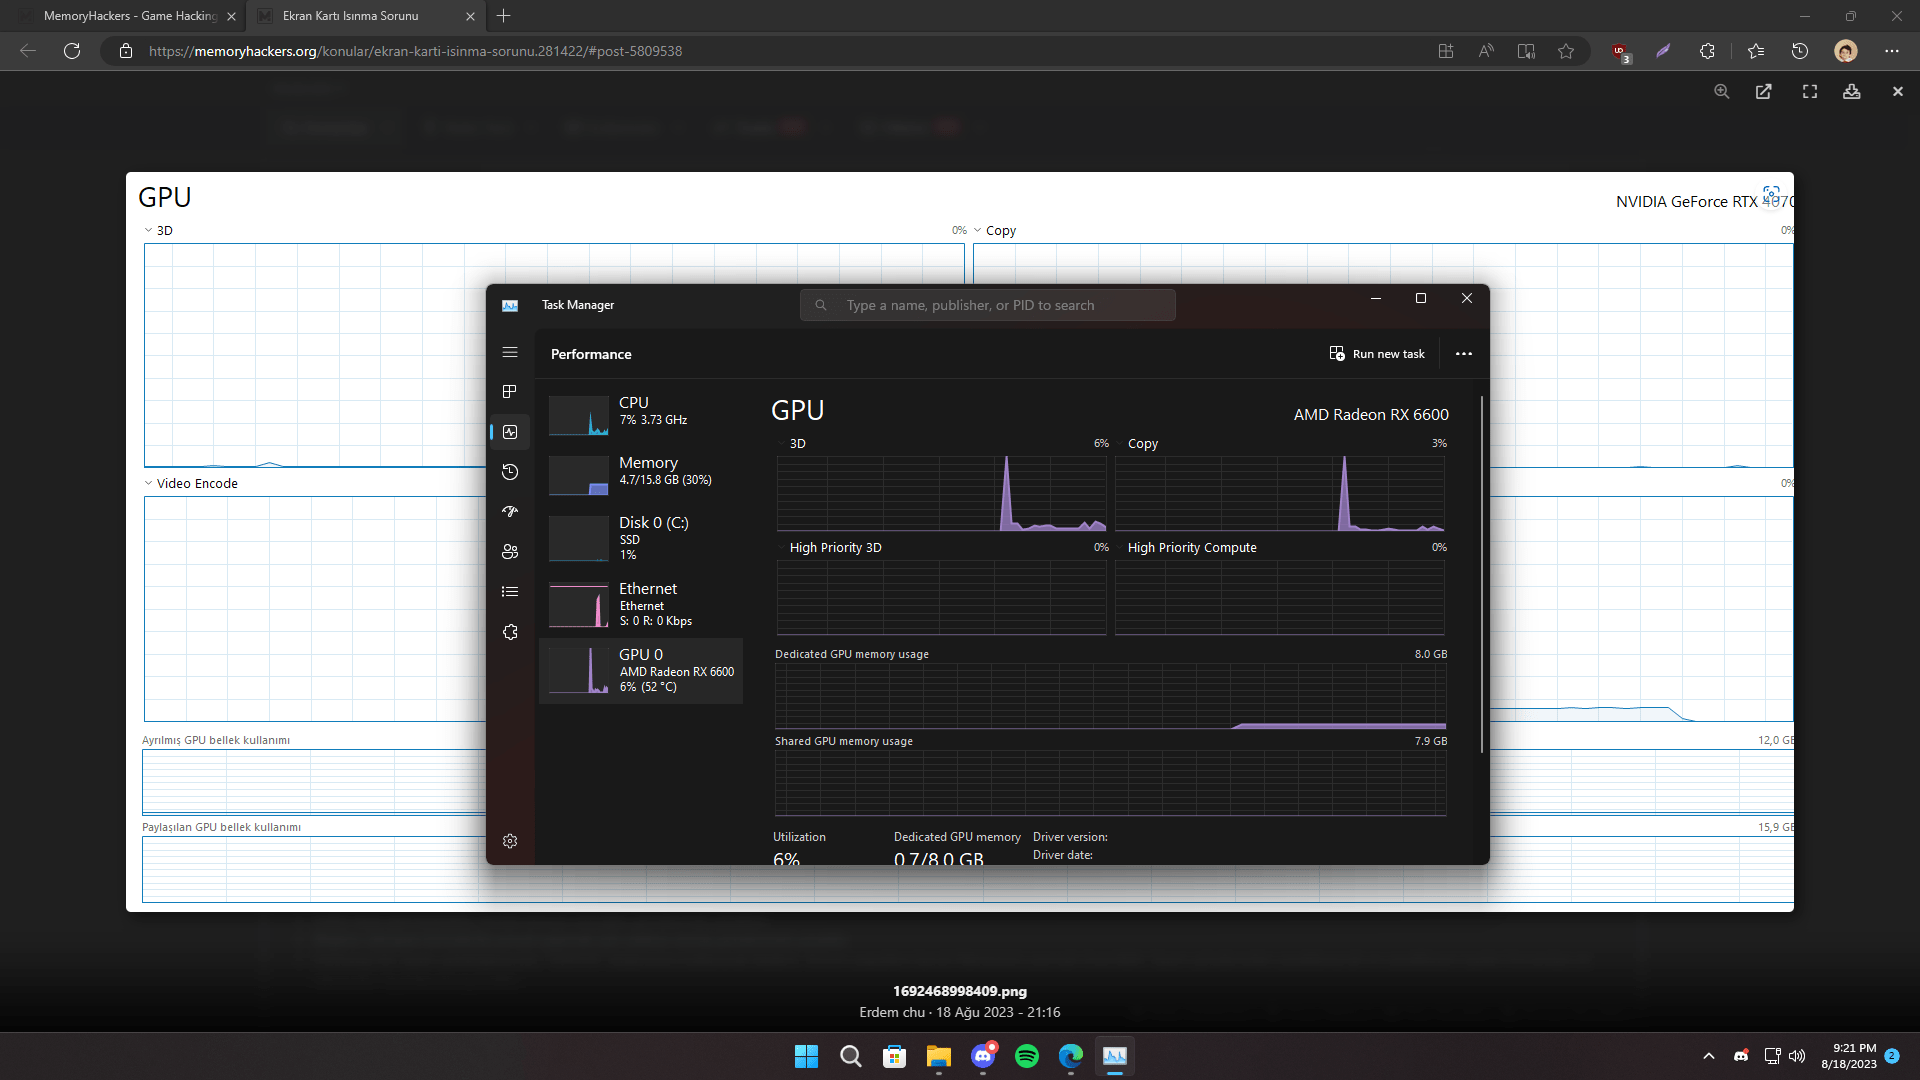
Task: Open Task Manager navigation hamburger menu
Action: pos(510,352)
